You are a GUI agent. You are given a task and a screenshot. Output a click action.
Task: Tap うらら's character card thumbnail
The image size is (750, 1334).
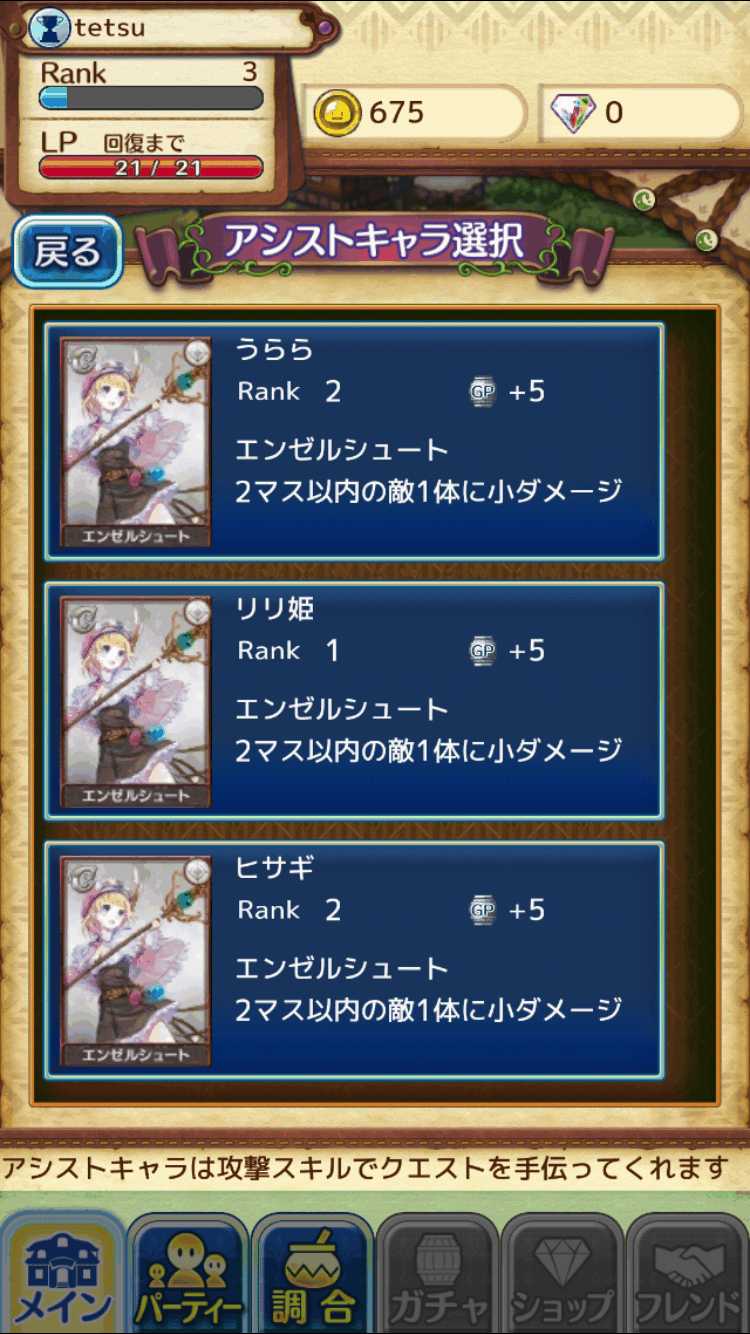pyautogui.click(x=135, y=442)
